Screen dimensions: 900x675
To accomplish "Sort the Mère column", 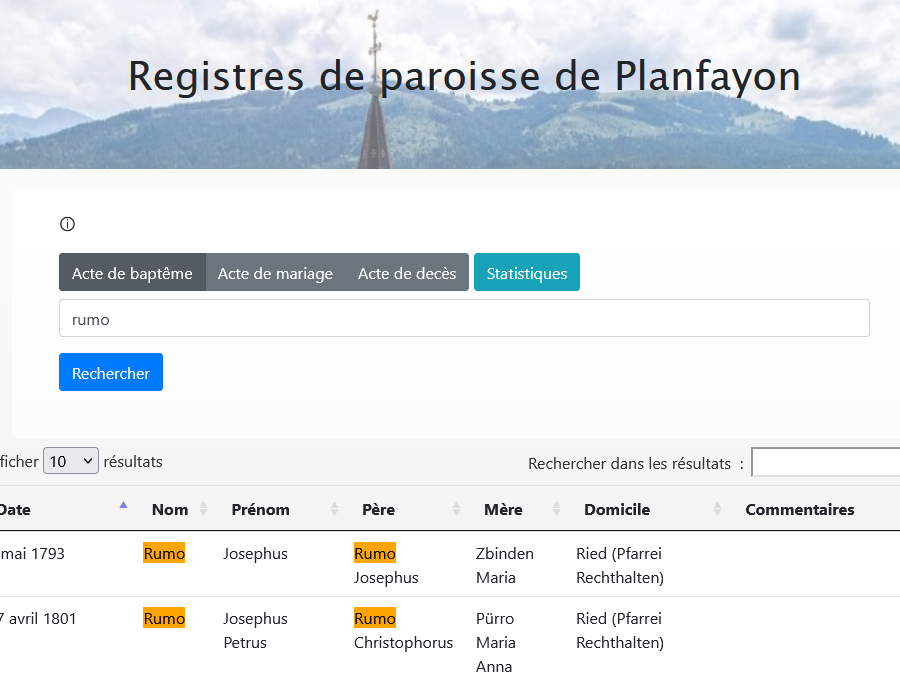I will tap(556, 509).
